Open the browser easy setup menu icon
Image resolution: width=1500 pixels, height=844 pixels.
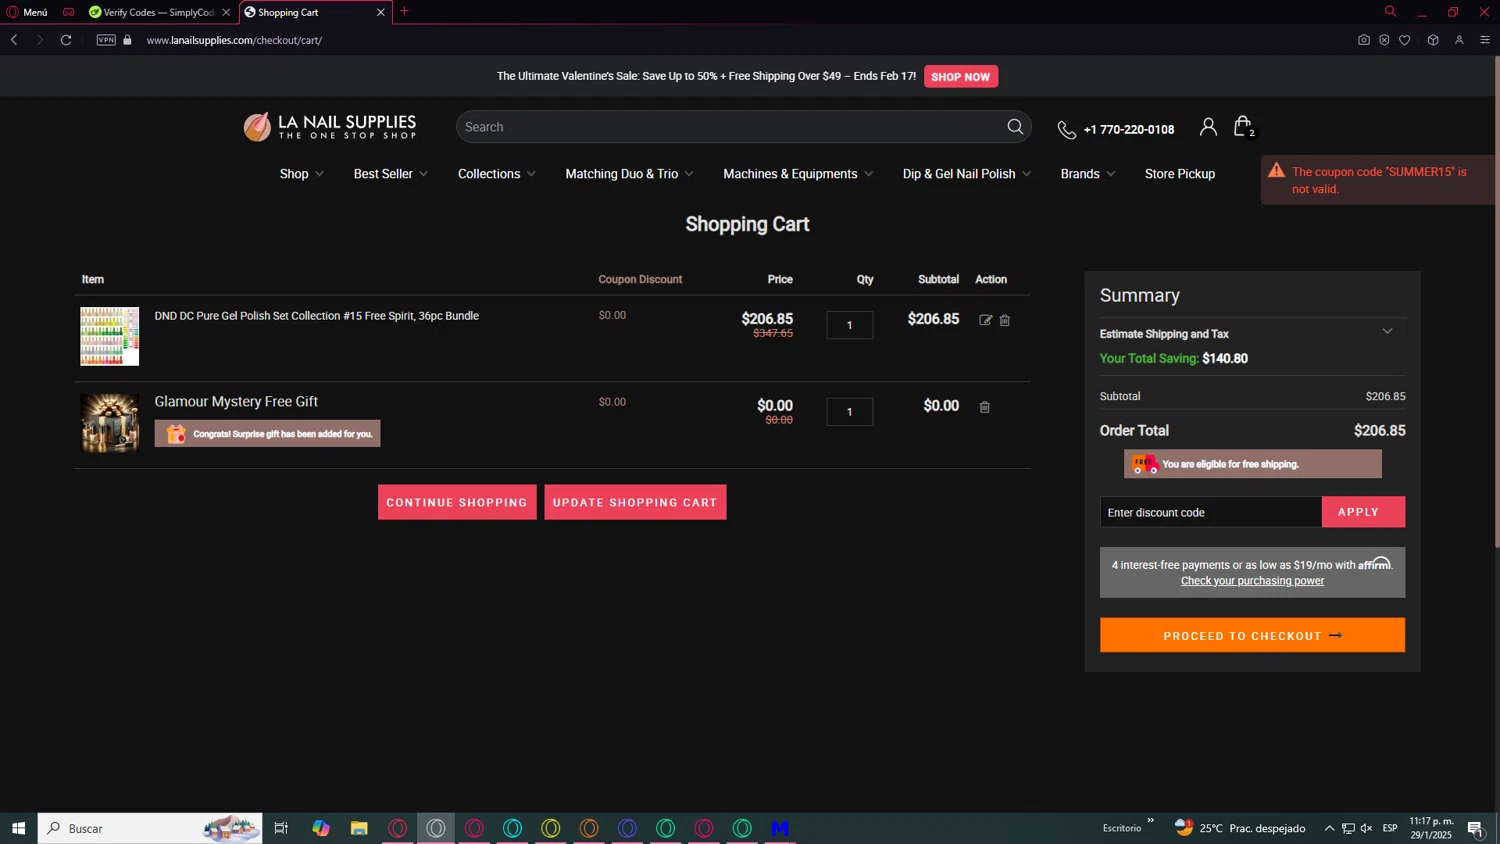[1485, 40]
